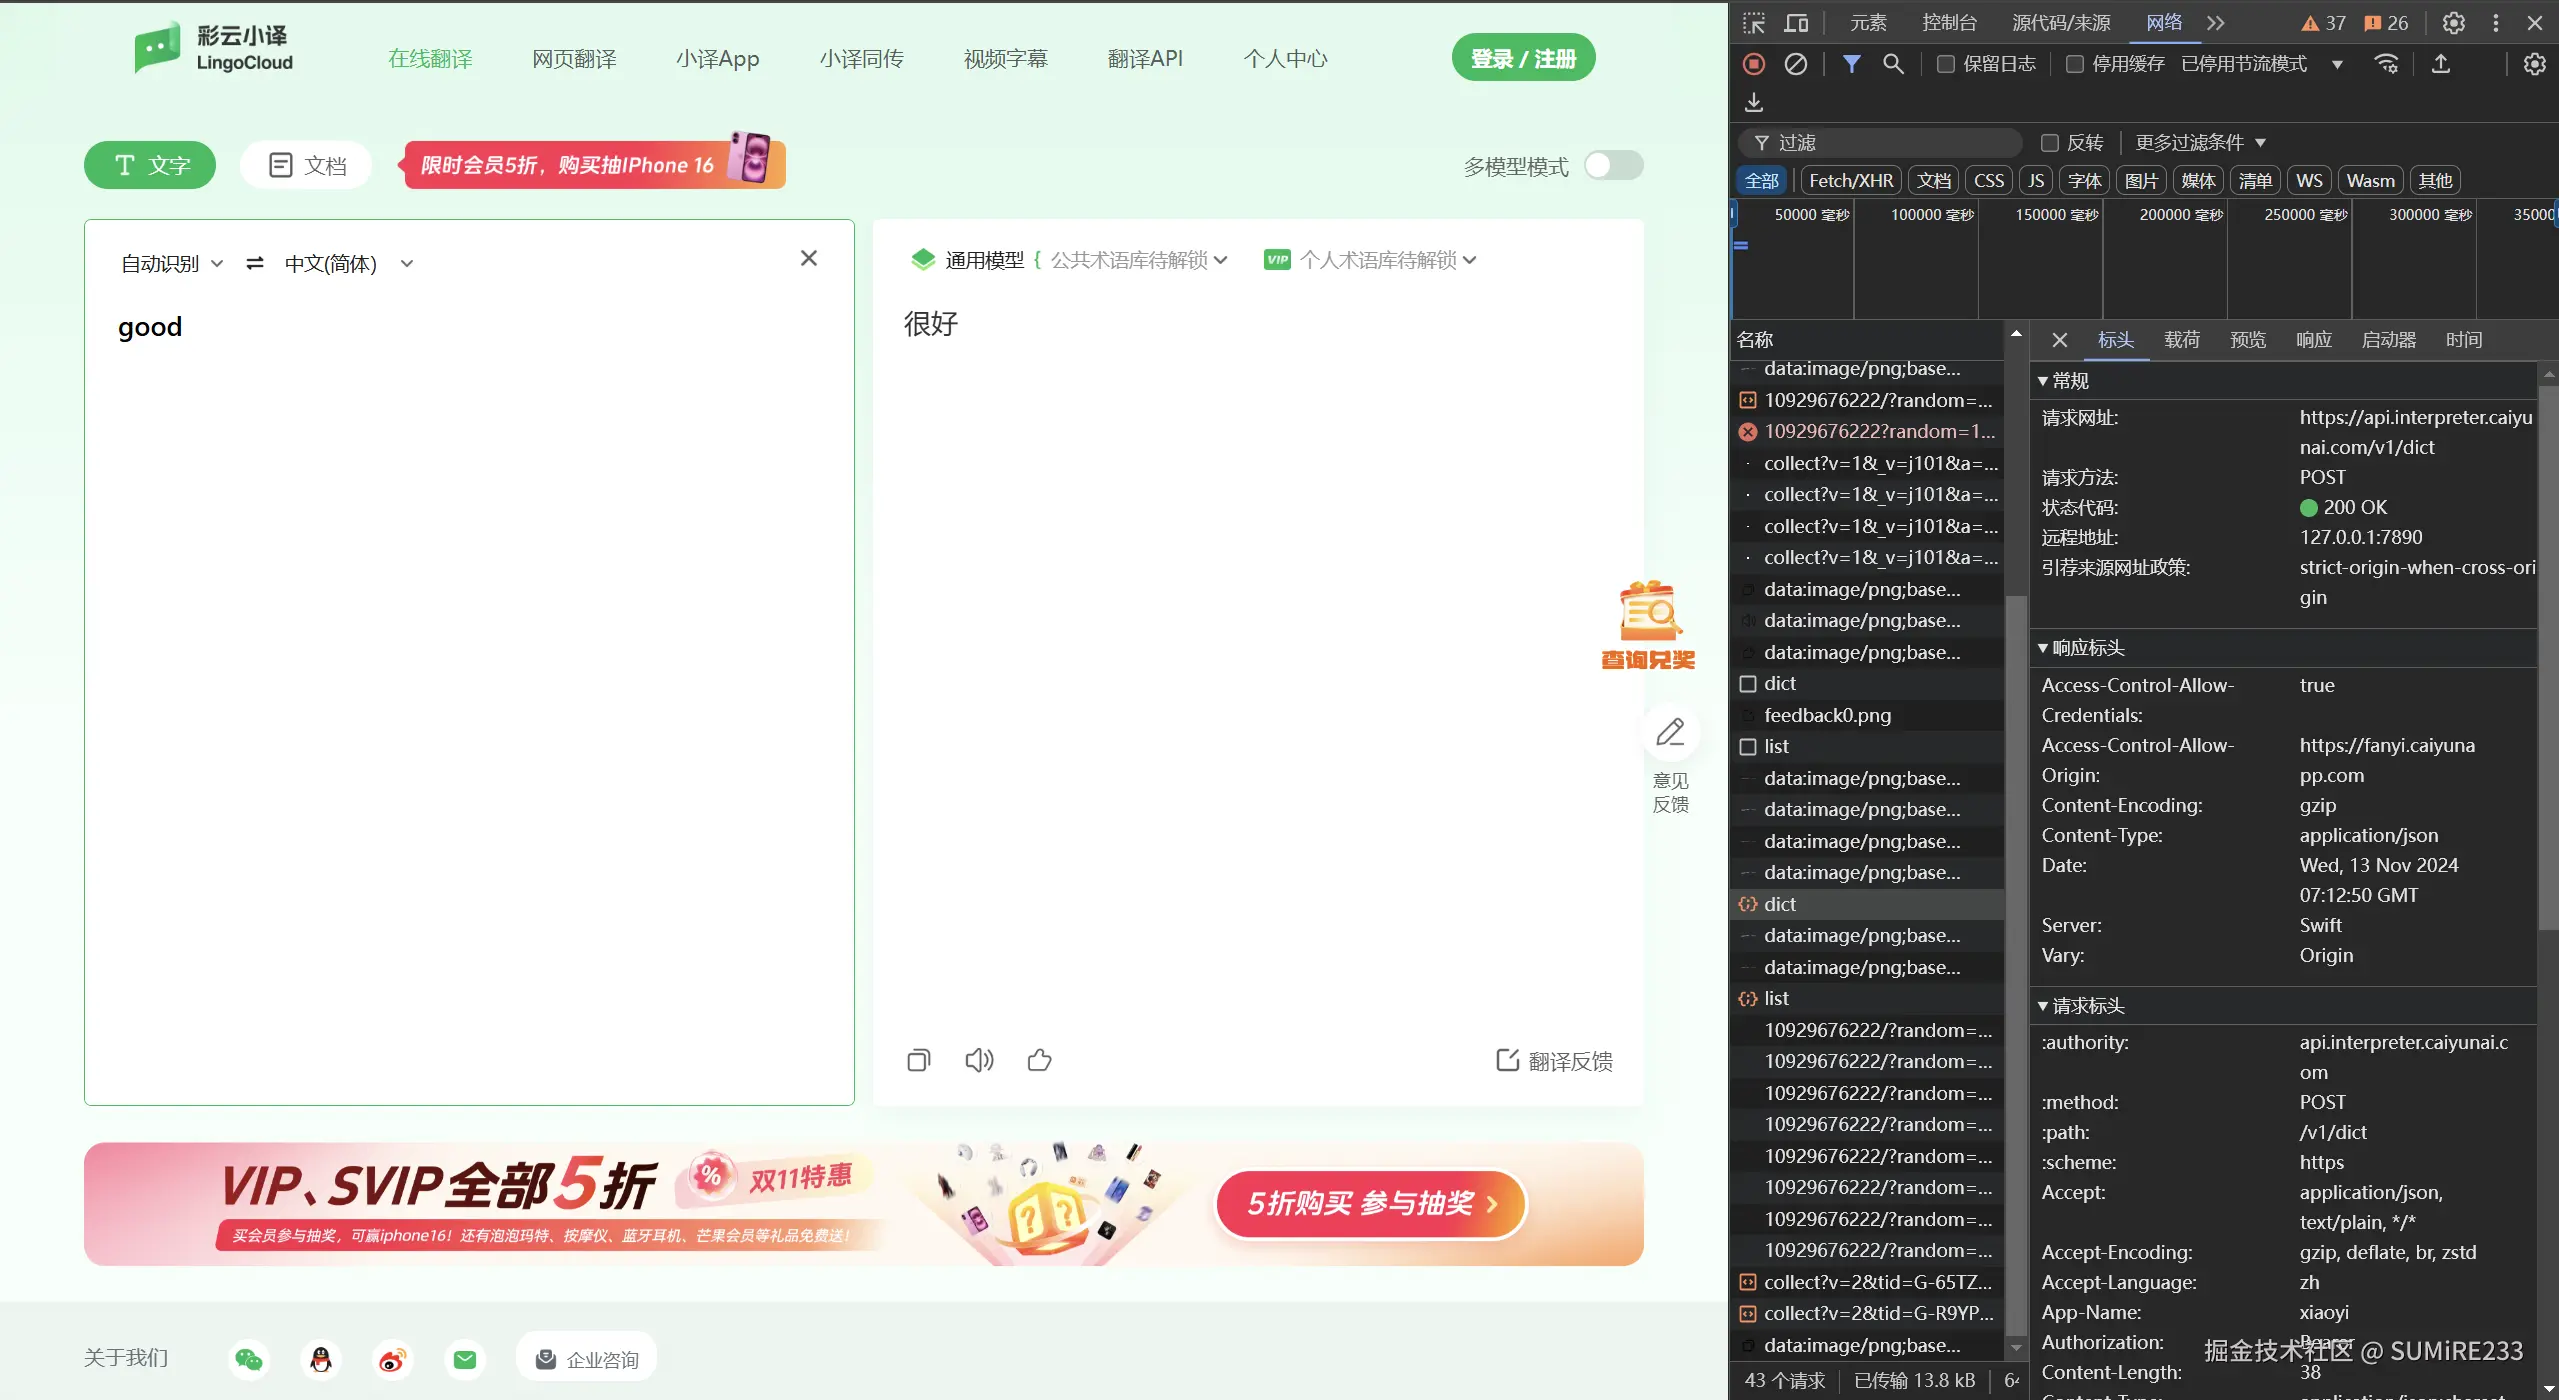Collapse the 响应标头 section
The width and height of the screenshot is (2559, 1400).
coord(2087,648)
